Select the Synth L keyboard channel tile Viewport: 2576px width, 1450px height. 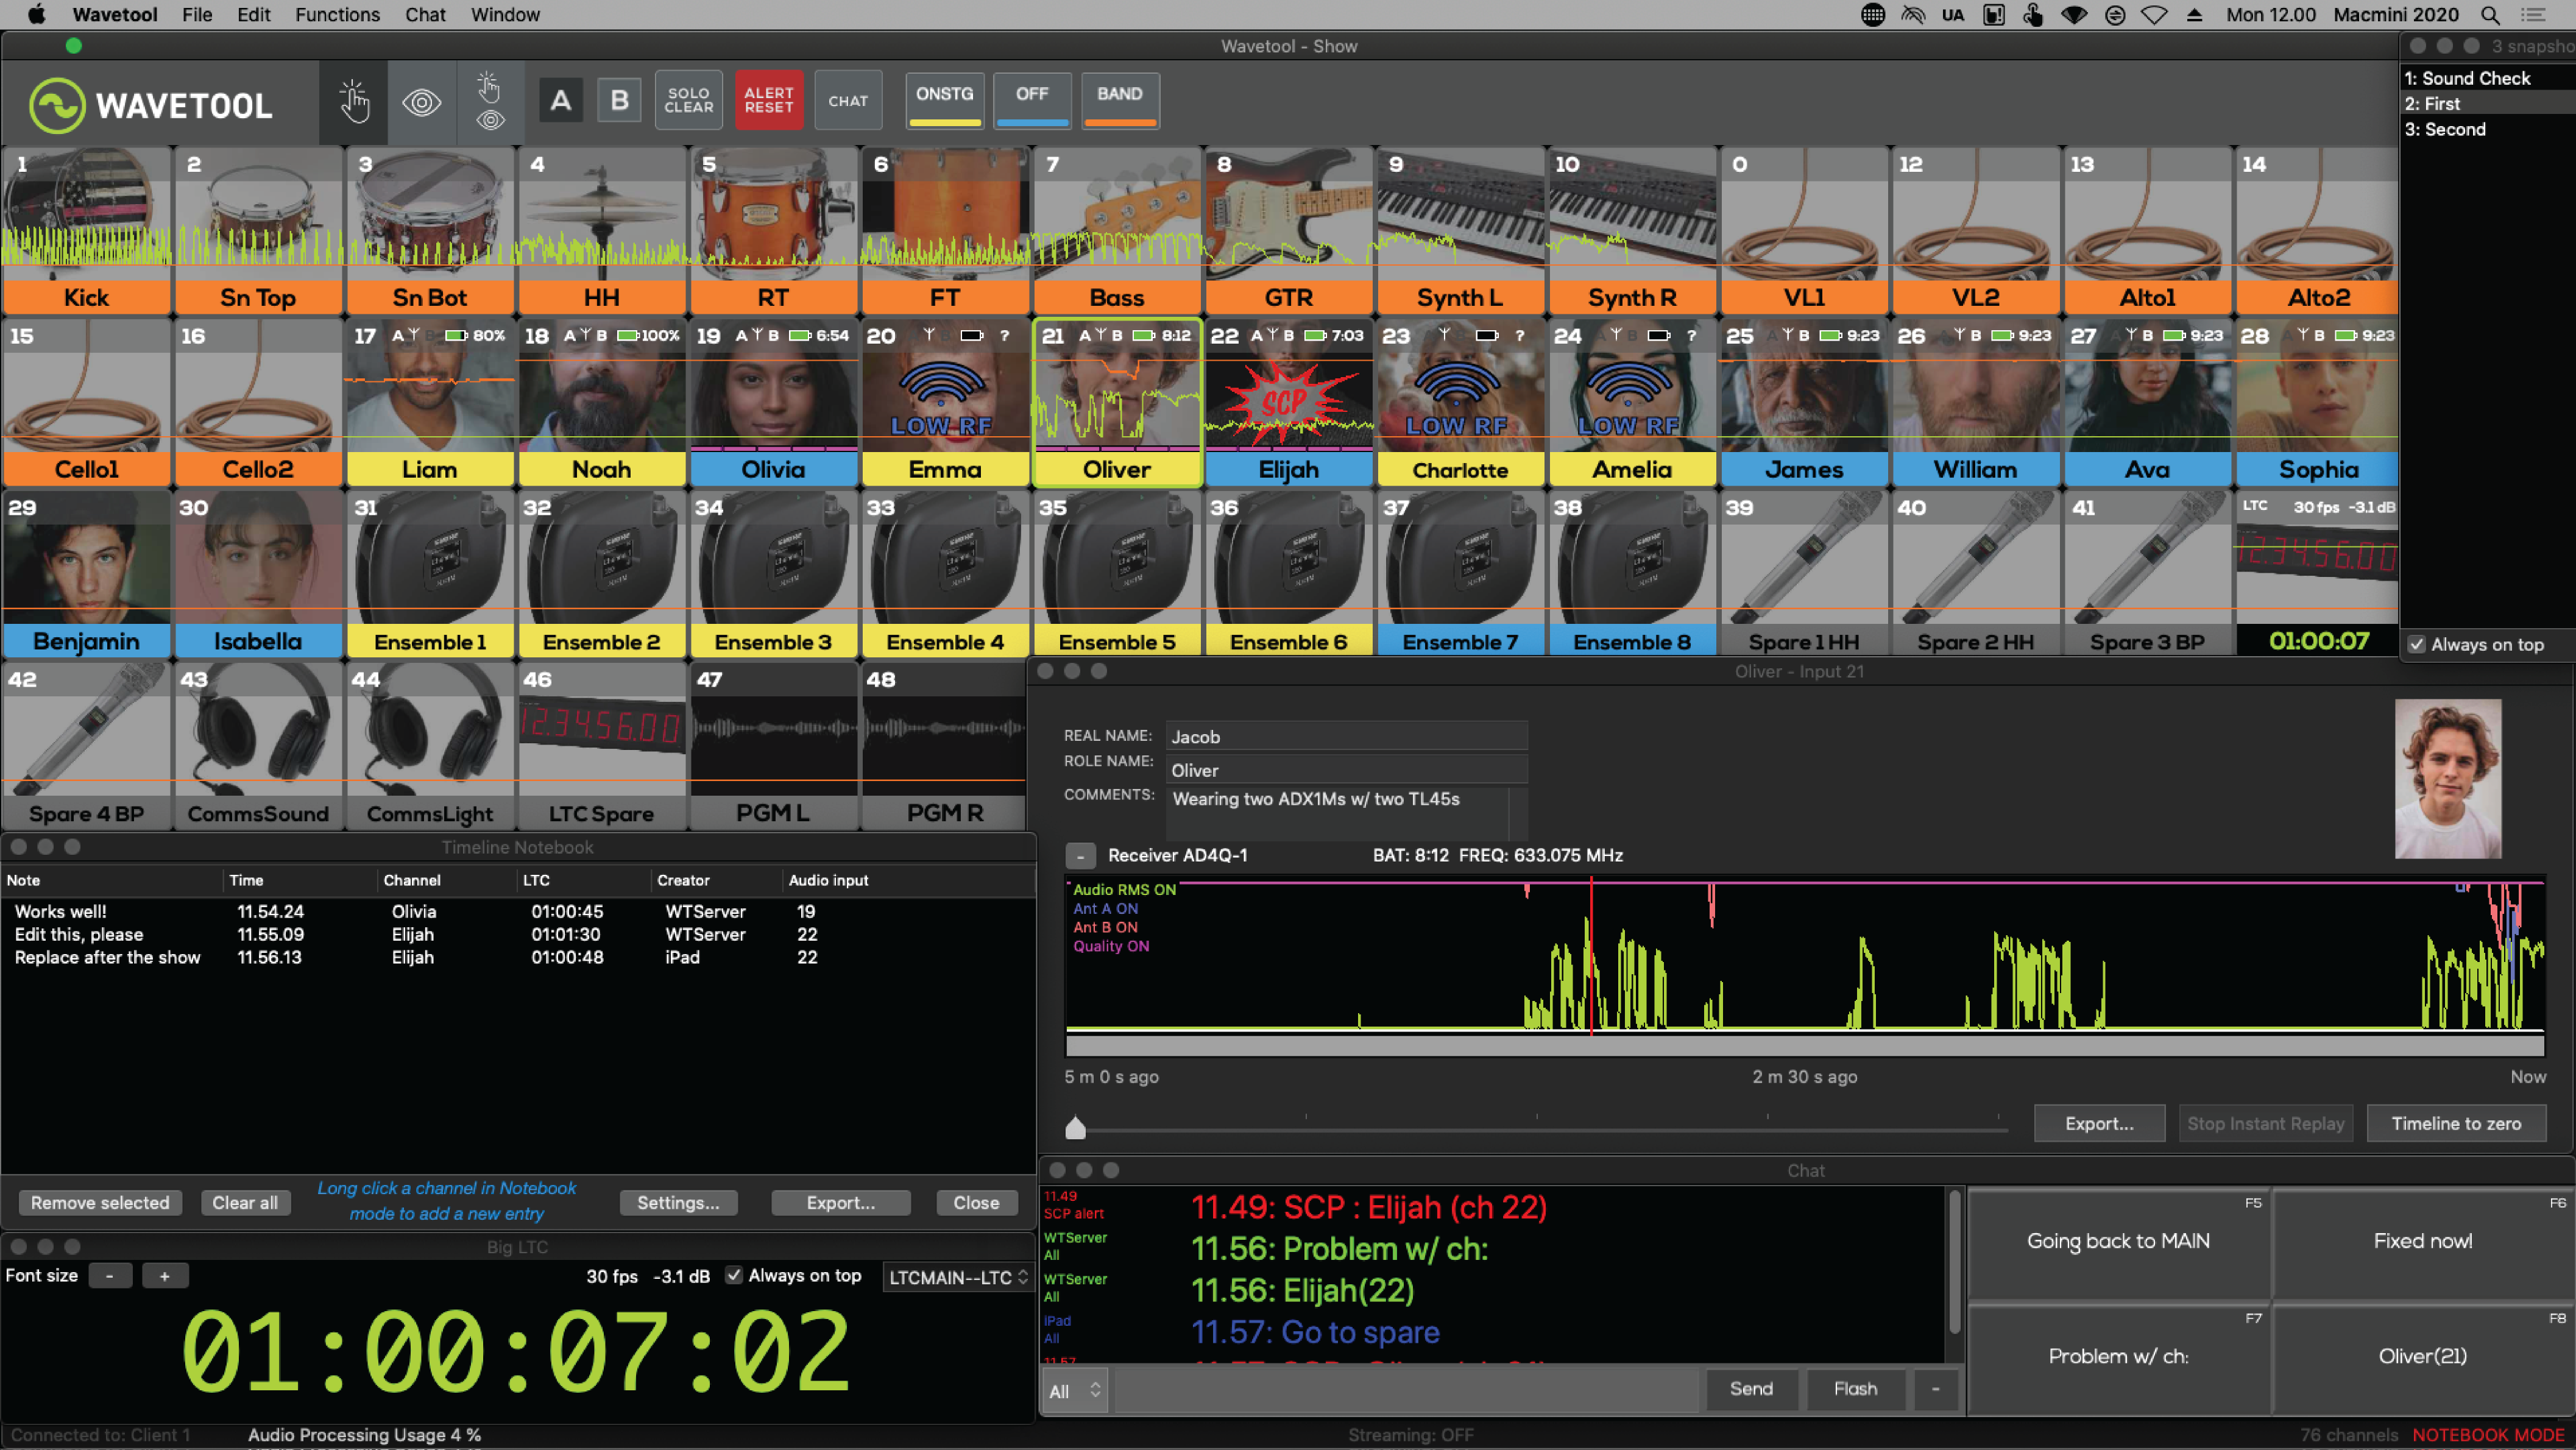(1460, 230)
